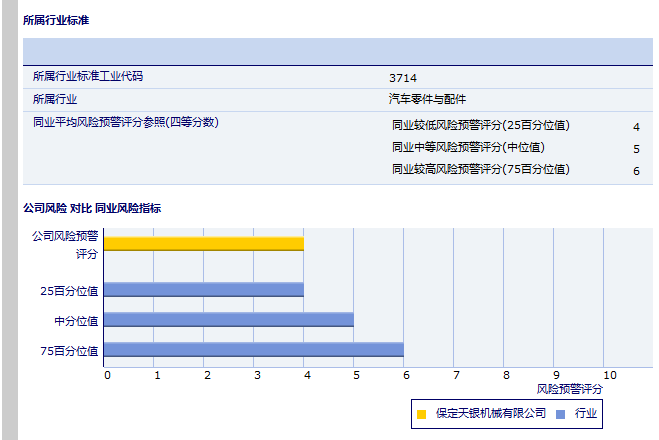Screen dimensions: 659x440
Task: Select the industry code value 3714
Action: tap(403, 77)
